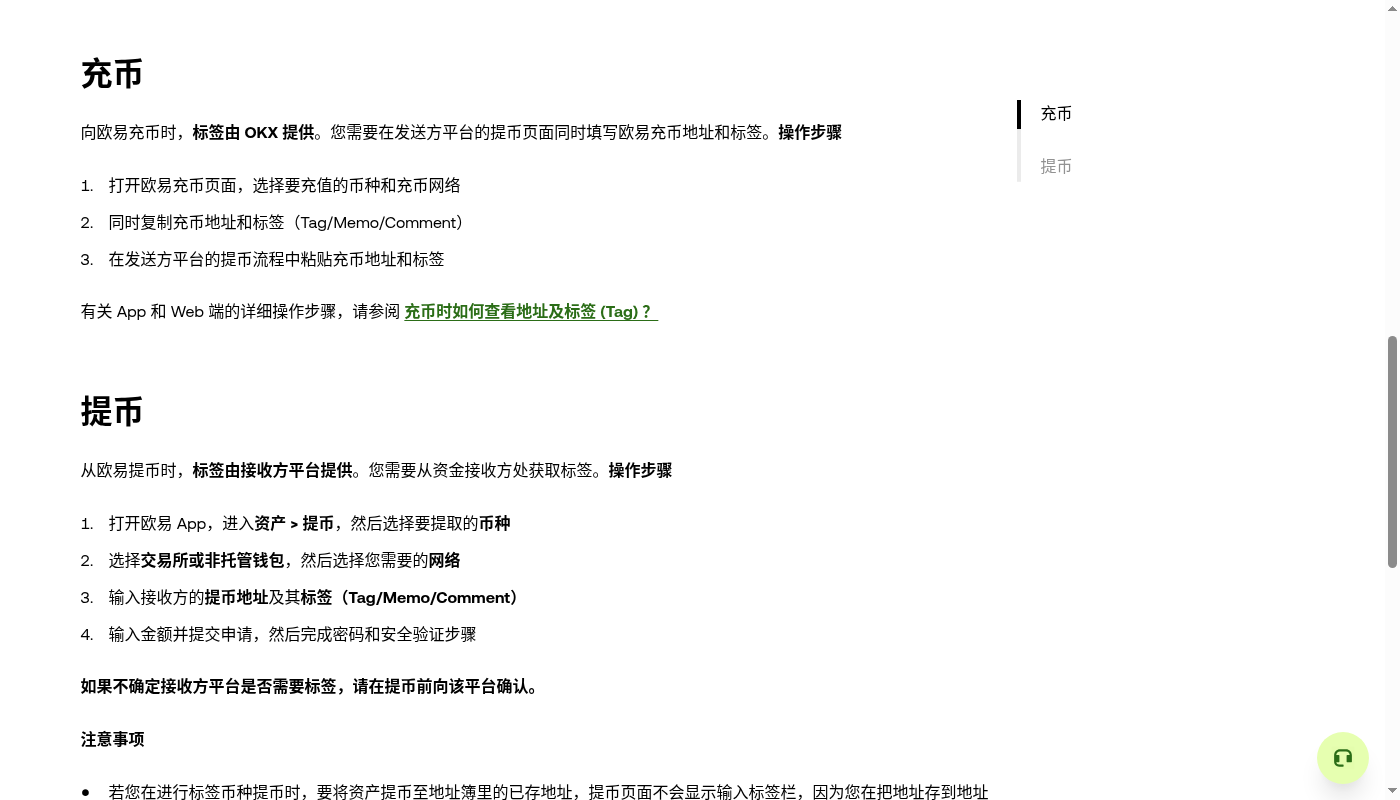Image resolution: width=1400 pixels, height=800 pixels.
Task: Click the warning 如果不确定接收方平台是否需要标签
Action: (x=311, y=687)
